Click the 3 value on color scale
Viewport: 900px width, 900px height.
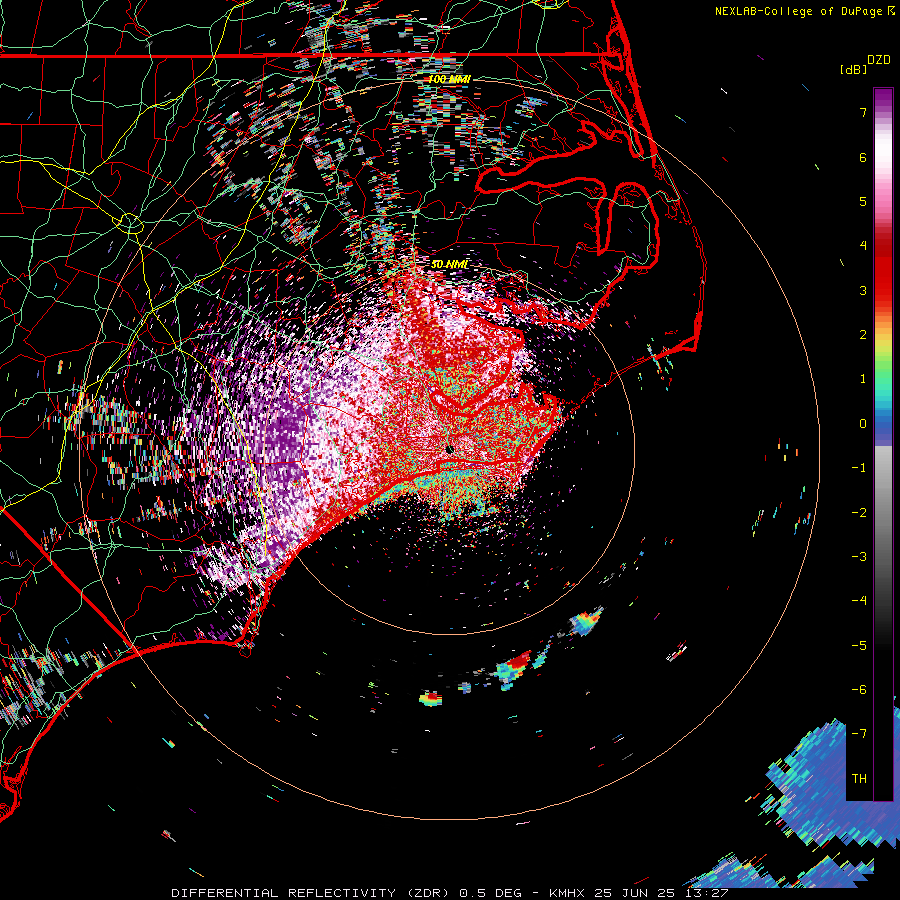(x=863, y=290)
